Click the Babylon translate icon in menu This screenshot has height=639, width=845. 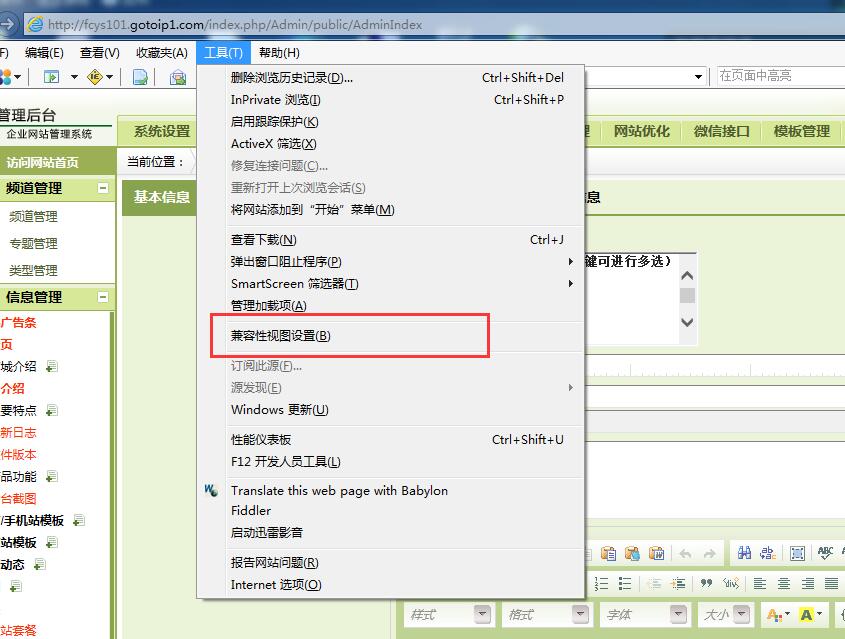coord(211,490)
